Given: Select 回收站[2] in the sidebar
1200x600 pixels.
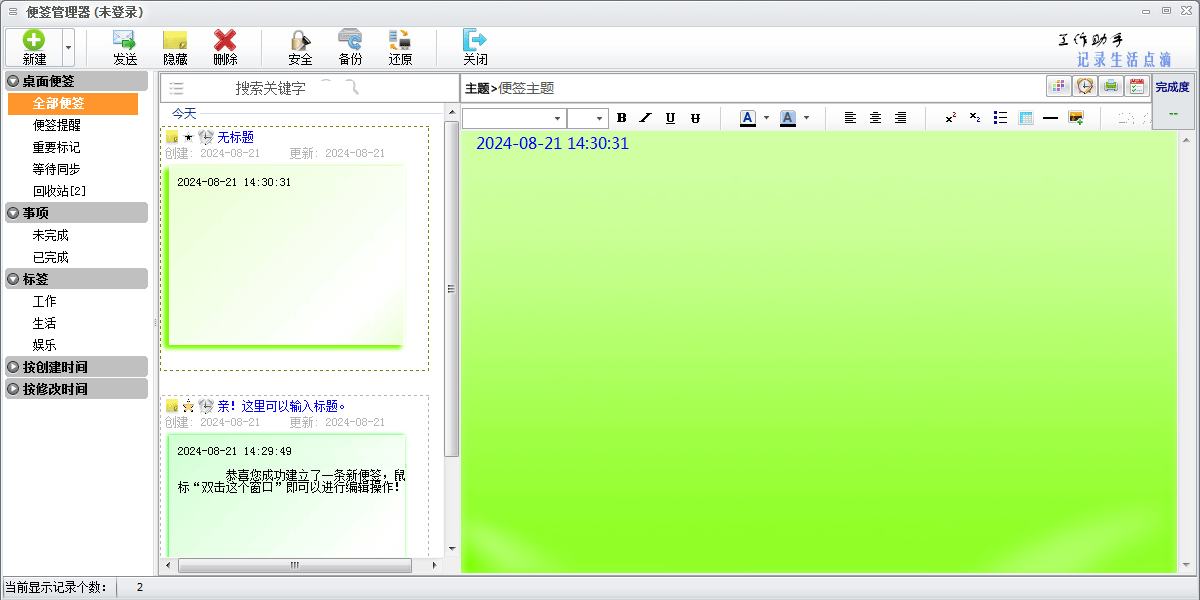Looking at the screenshot, I should [x=59, y=191].
